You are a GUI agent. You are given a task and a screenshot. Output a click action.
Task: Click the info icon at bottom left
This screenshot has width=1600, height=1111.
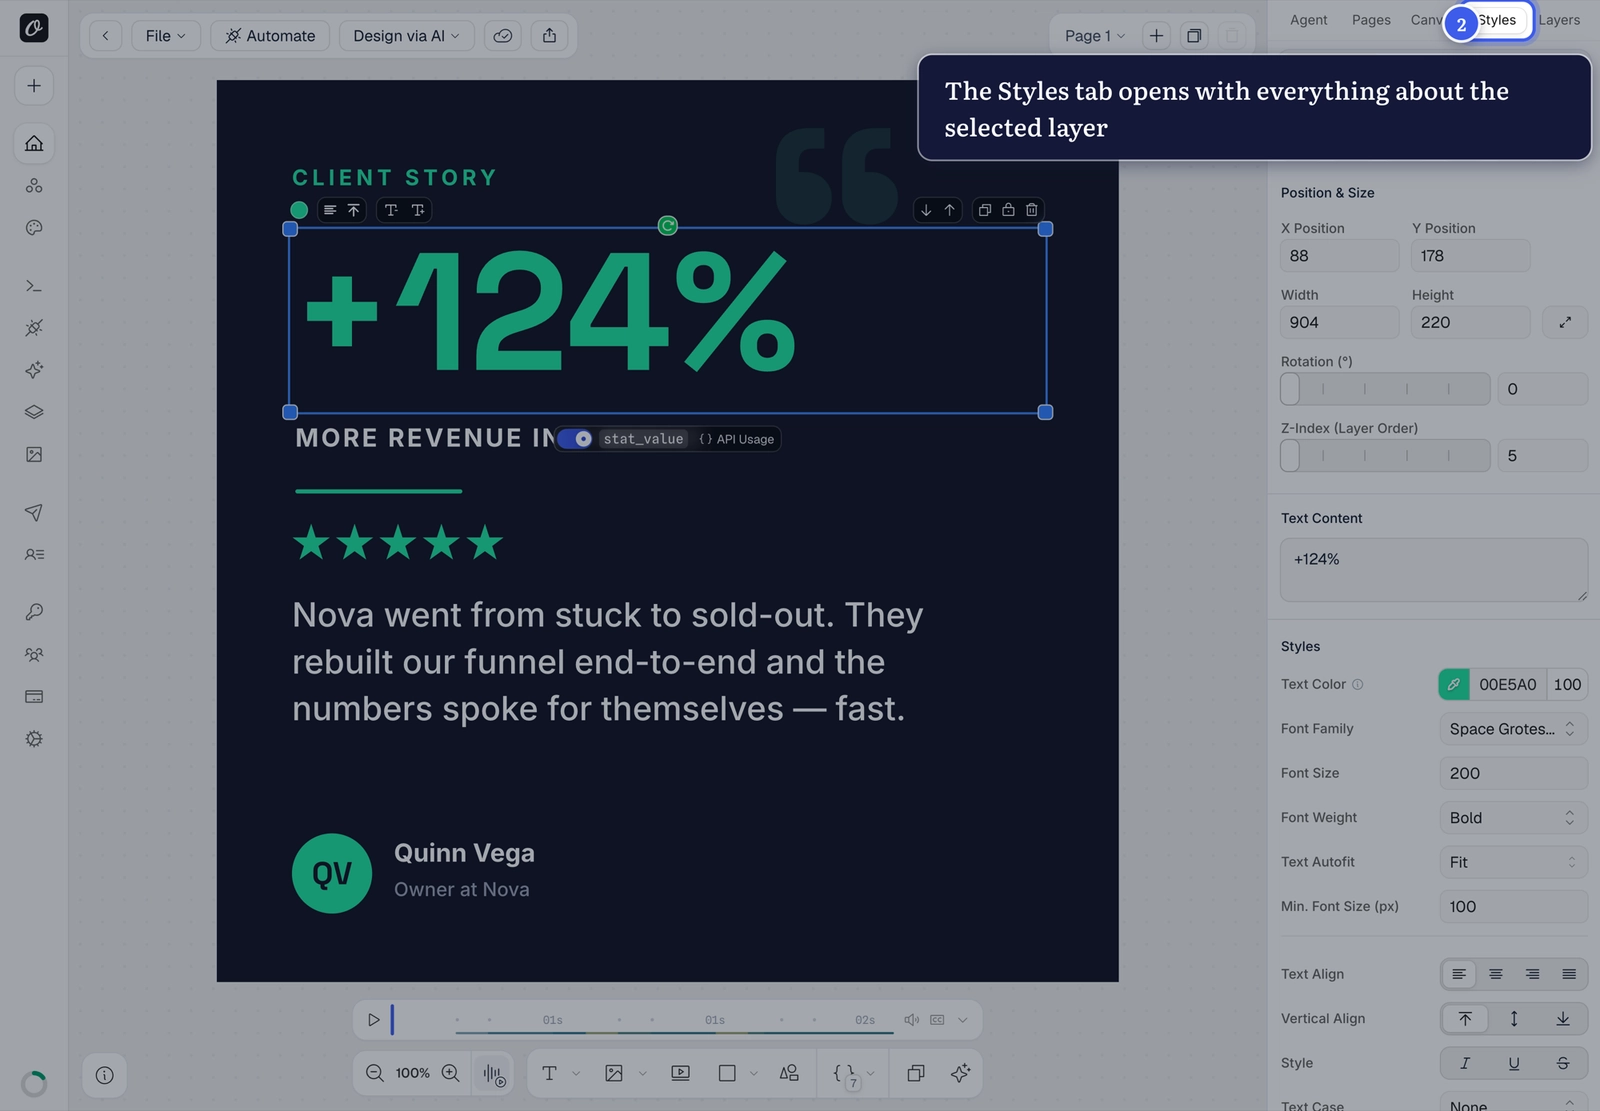pos(105,1075)
